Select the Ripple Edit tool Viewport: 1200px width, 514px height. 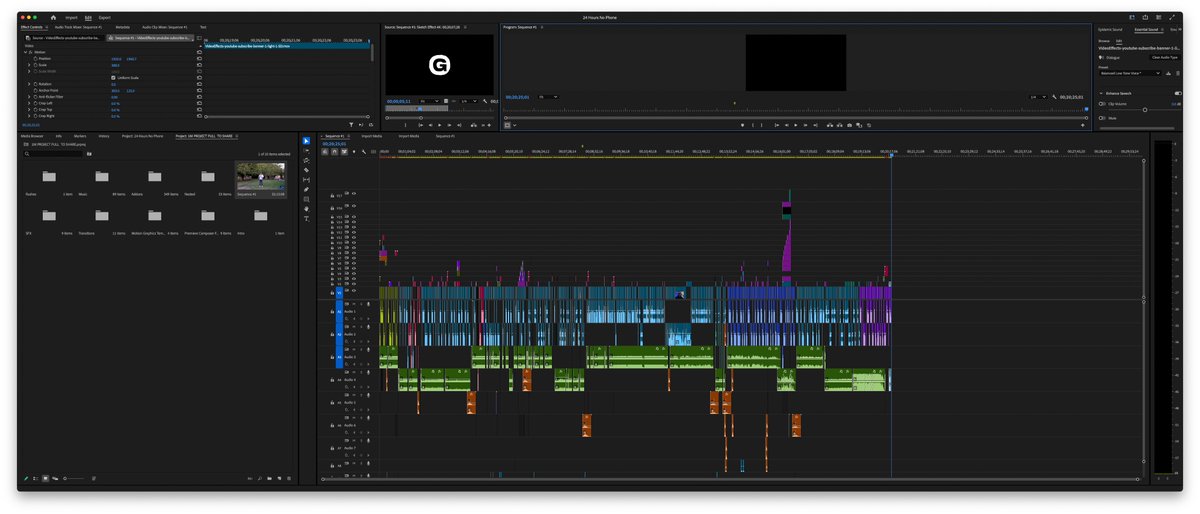tap(306, 160)
